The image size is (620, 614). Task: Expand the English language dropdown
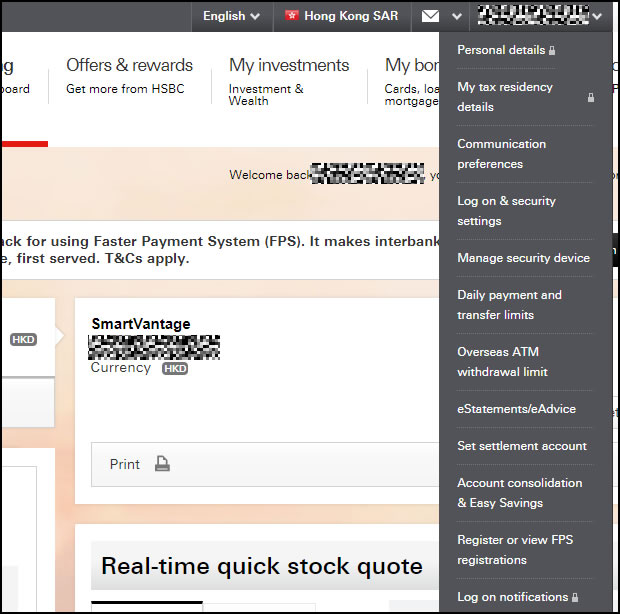(231, 16)
